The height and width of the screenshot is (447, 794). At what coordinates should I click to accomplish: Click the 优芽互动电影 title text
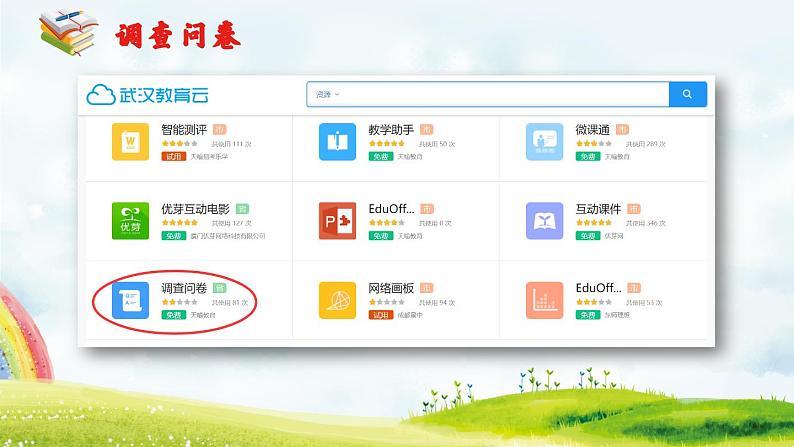pyautogui.click(x=195, y=209)
